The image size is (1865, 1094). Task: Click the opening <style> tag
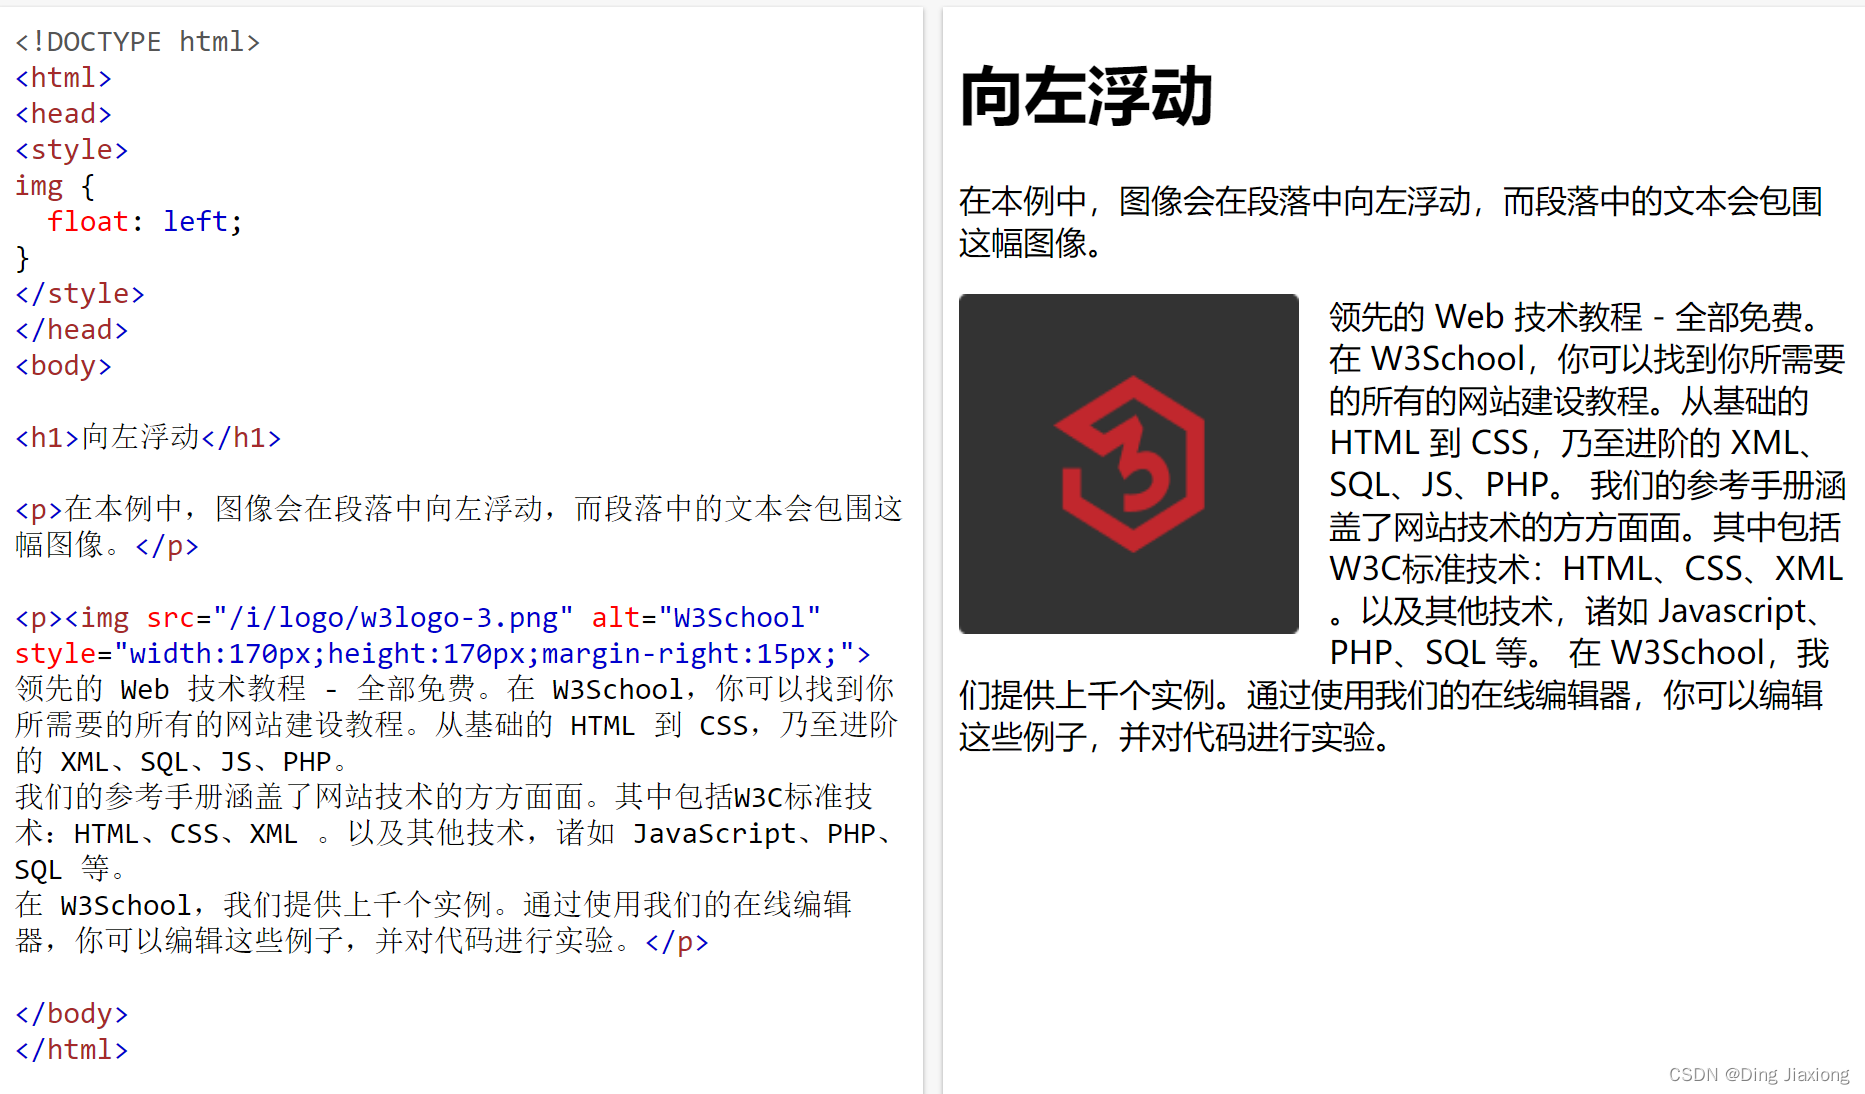pyautogui.click(x=72, y=150)
